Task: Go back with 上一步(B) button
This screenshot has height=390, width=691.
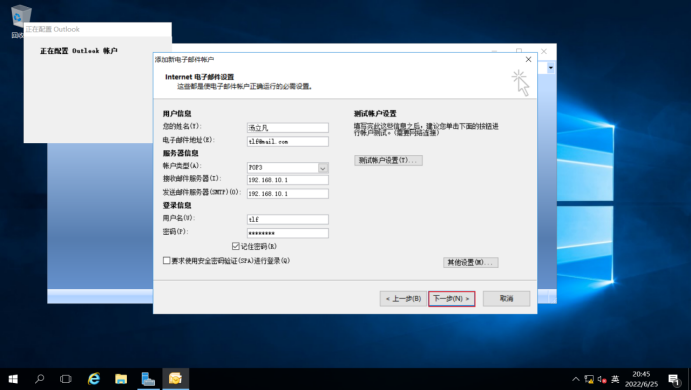Action: point(403,299)
